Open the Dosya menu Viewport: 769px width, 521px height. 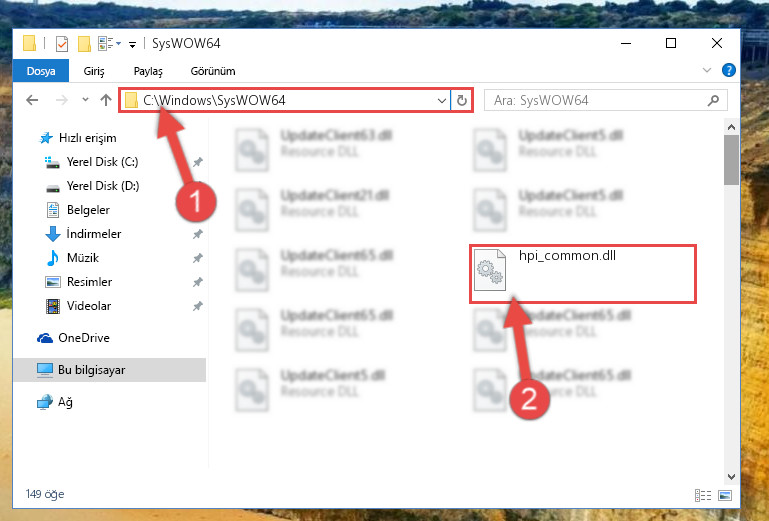coord(41,71)
